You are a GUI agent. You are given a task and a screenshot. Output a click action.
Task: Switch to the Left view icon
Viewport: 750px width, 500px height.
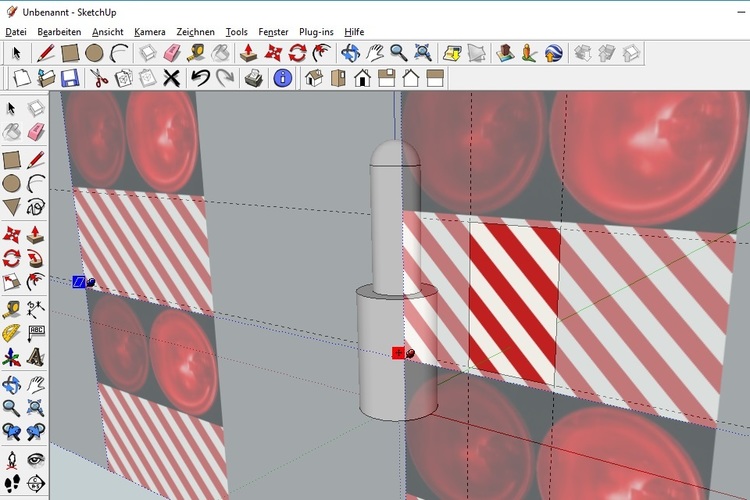coord(435,78)
